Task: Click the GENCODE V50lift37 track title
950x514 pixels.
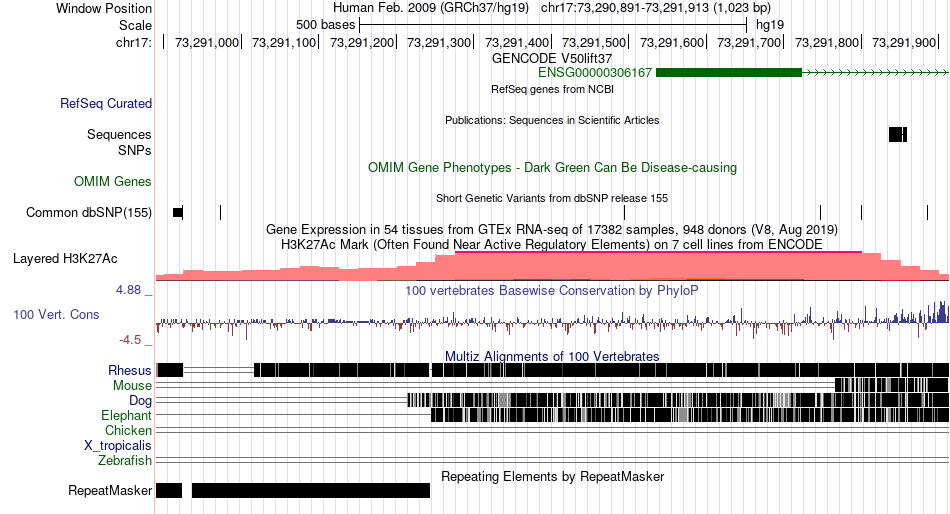Action: click(x=552, y=59)
